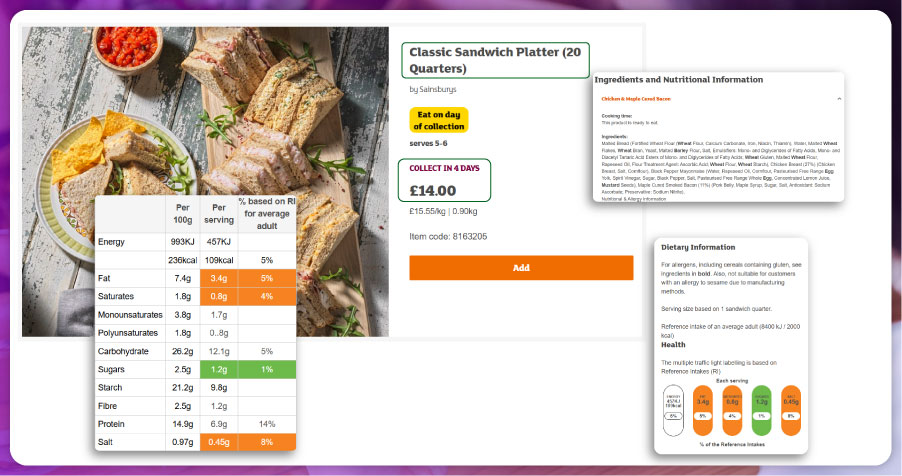
Task: Click the Chicken & Maple Cured Bacon heading
Action: tap(635, 100)
